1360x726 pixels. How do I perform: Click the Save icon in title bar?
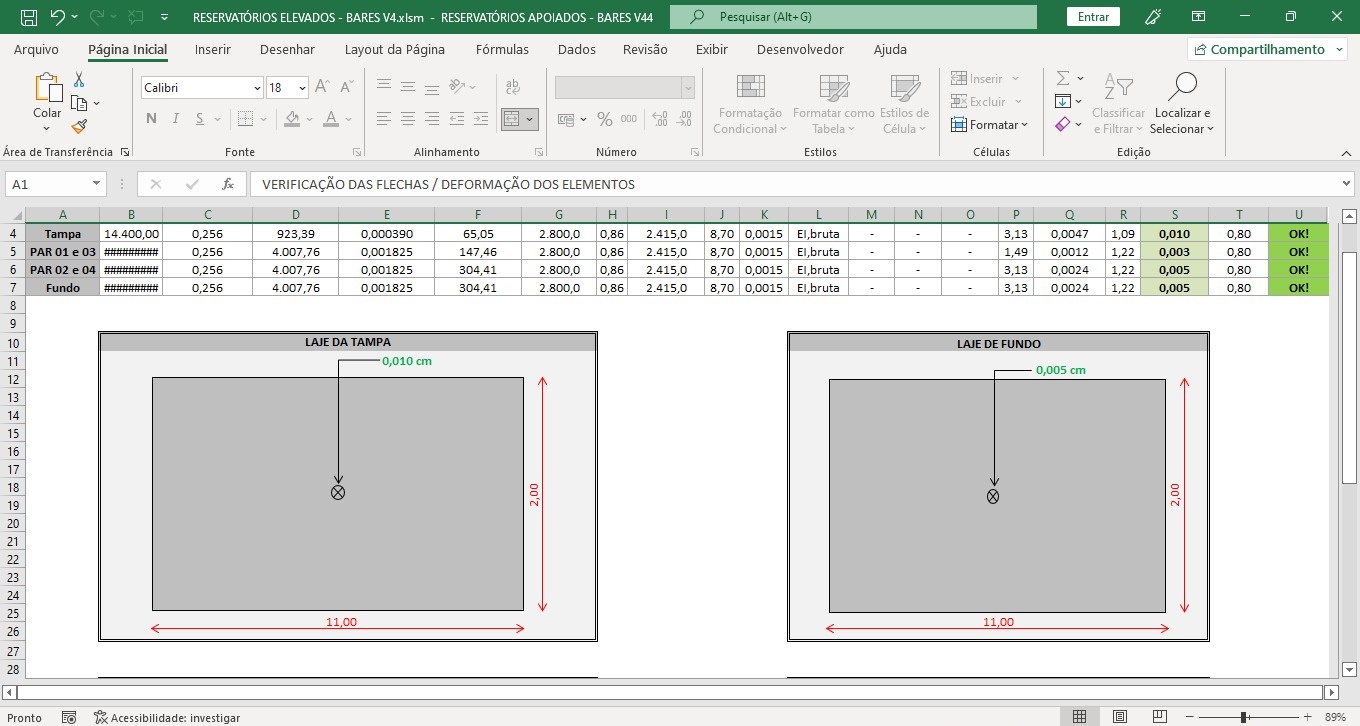click(x=29, y=17)
